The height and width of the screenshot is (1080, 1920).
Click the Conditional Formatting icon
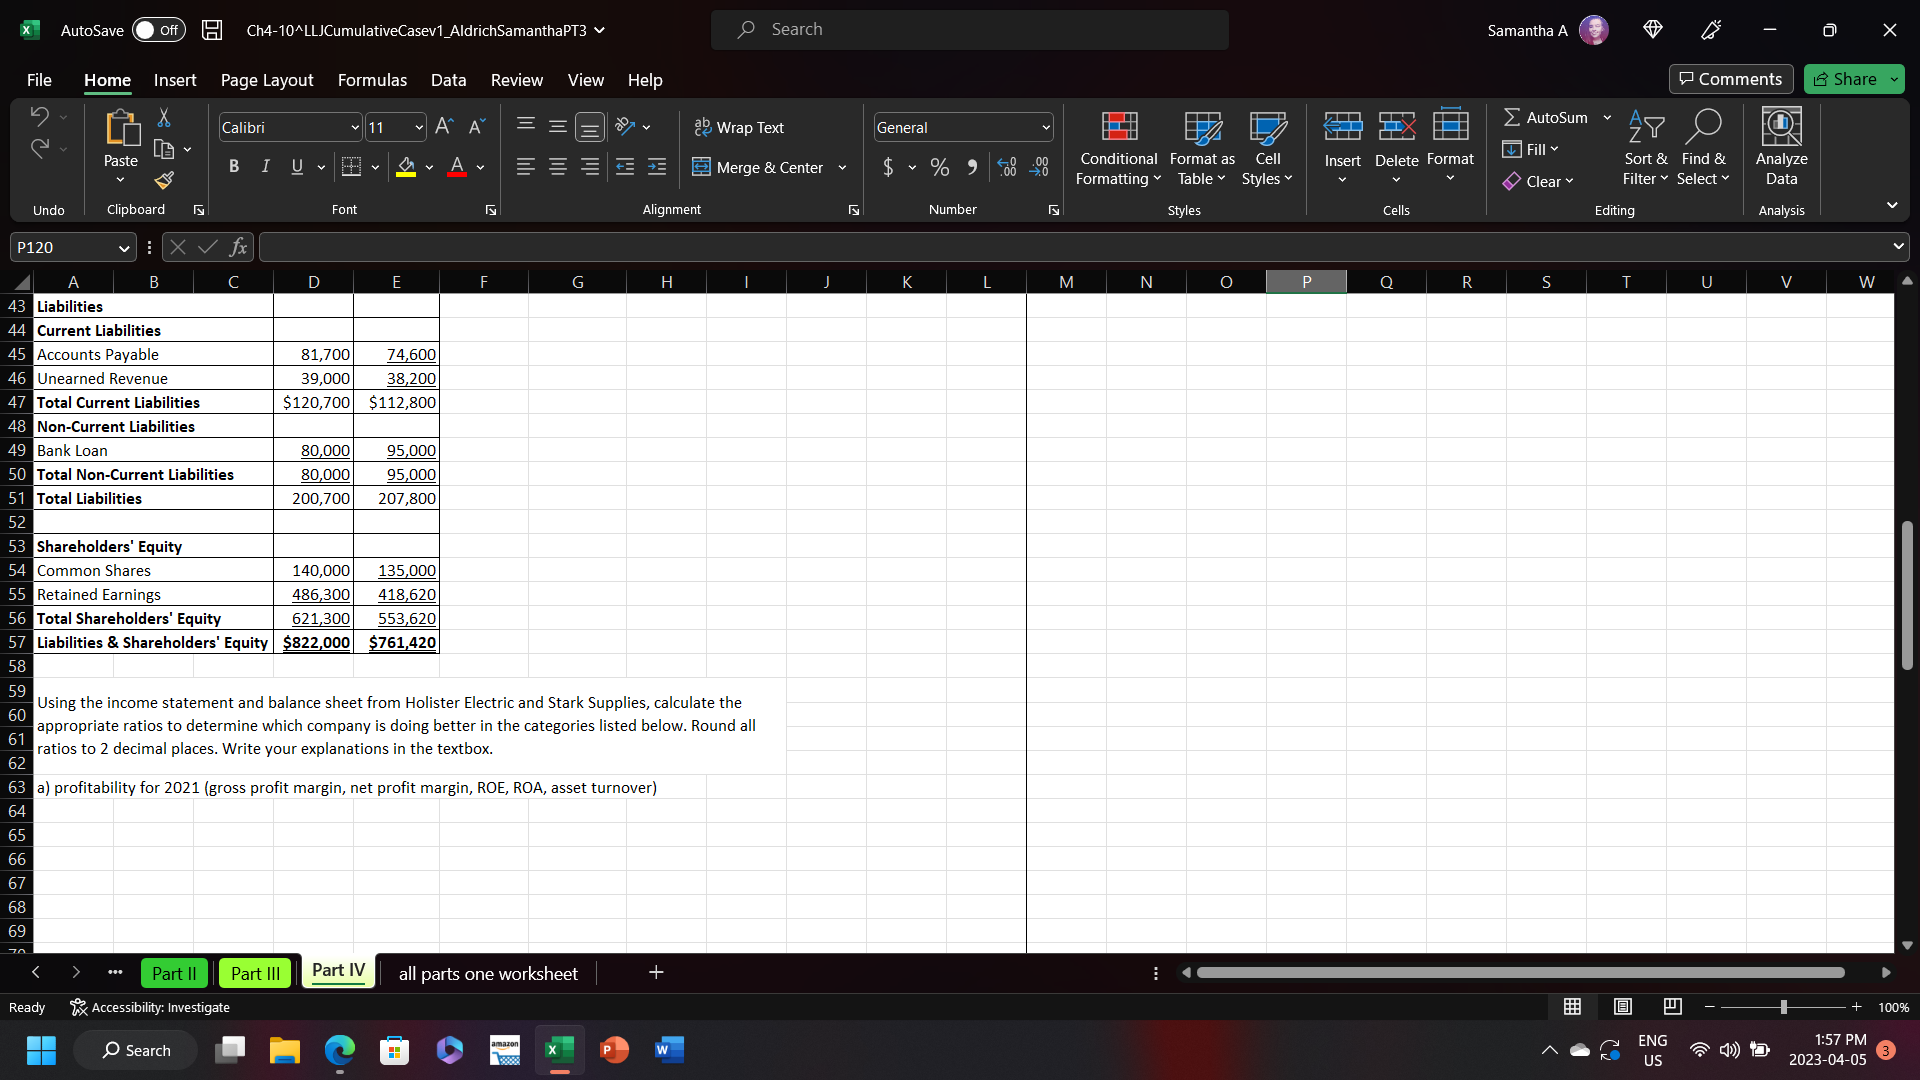point(1118,127)
